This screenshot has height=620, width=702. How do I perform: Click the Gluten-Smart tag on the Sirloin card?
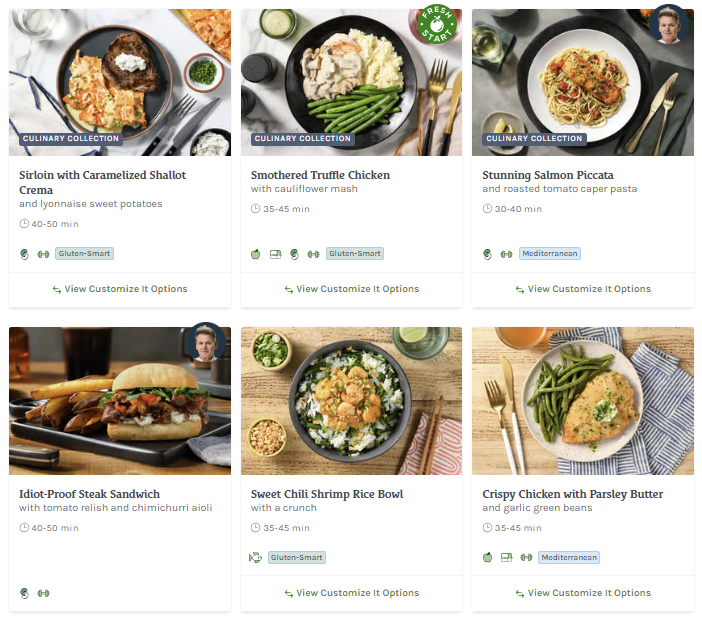(x=84, y=254)
